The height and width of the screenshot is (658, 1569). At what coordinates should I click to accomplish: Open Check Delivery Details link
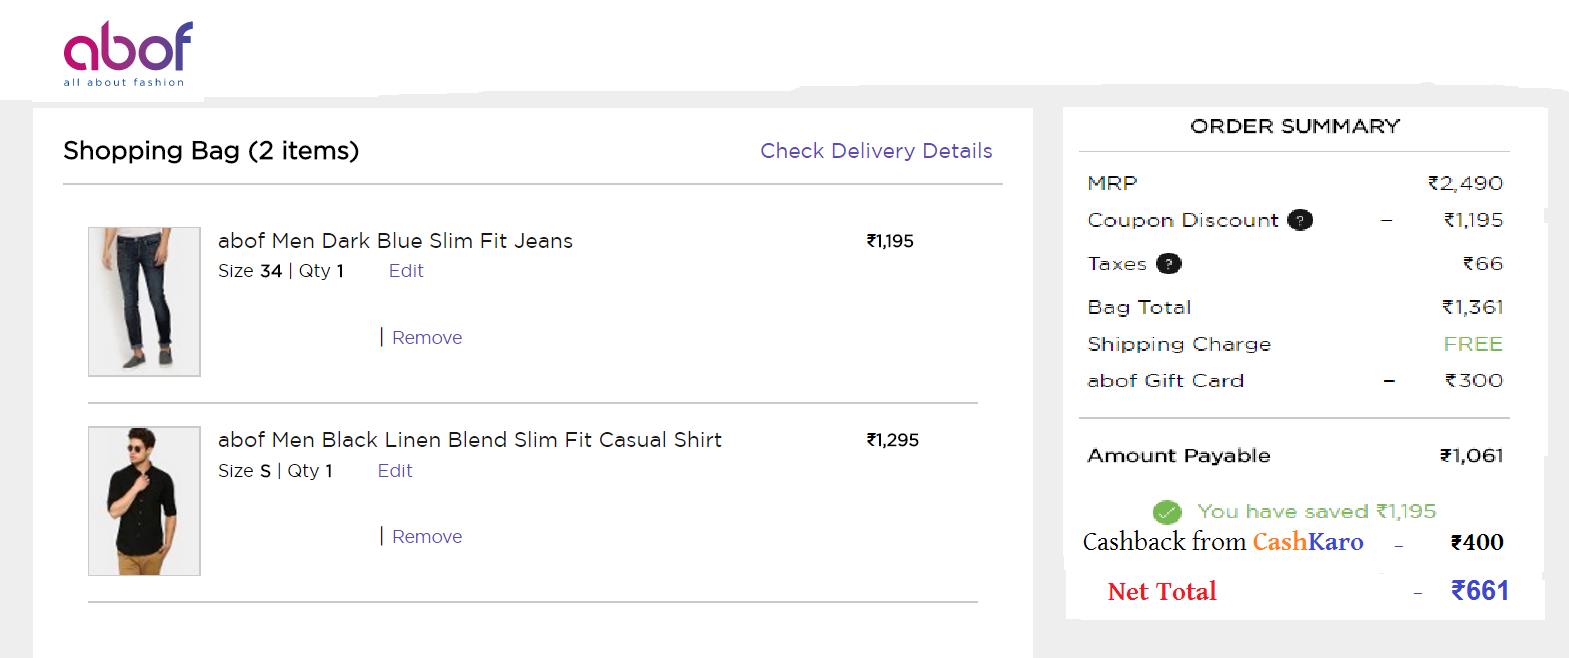(876, 151)
